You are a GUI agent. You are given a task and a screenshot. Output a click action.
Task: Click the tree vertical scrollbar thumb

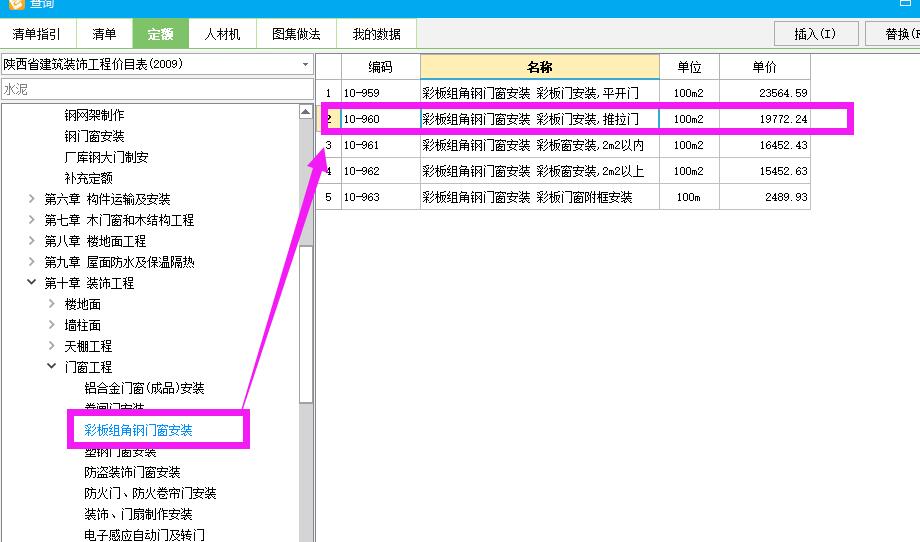pyautogui.click(x=306, y=324)
